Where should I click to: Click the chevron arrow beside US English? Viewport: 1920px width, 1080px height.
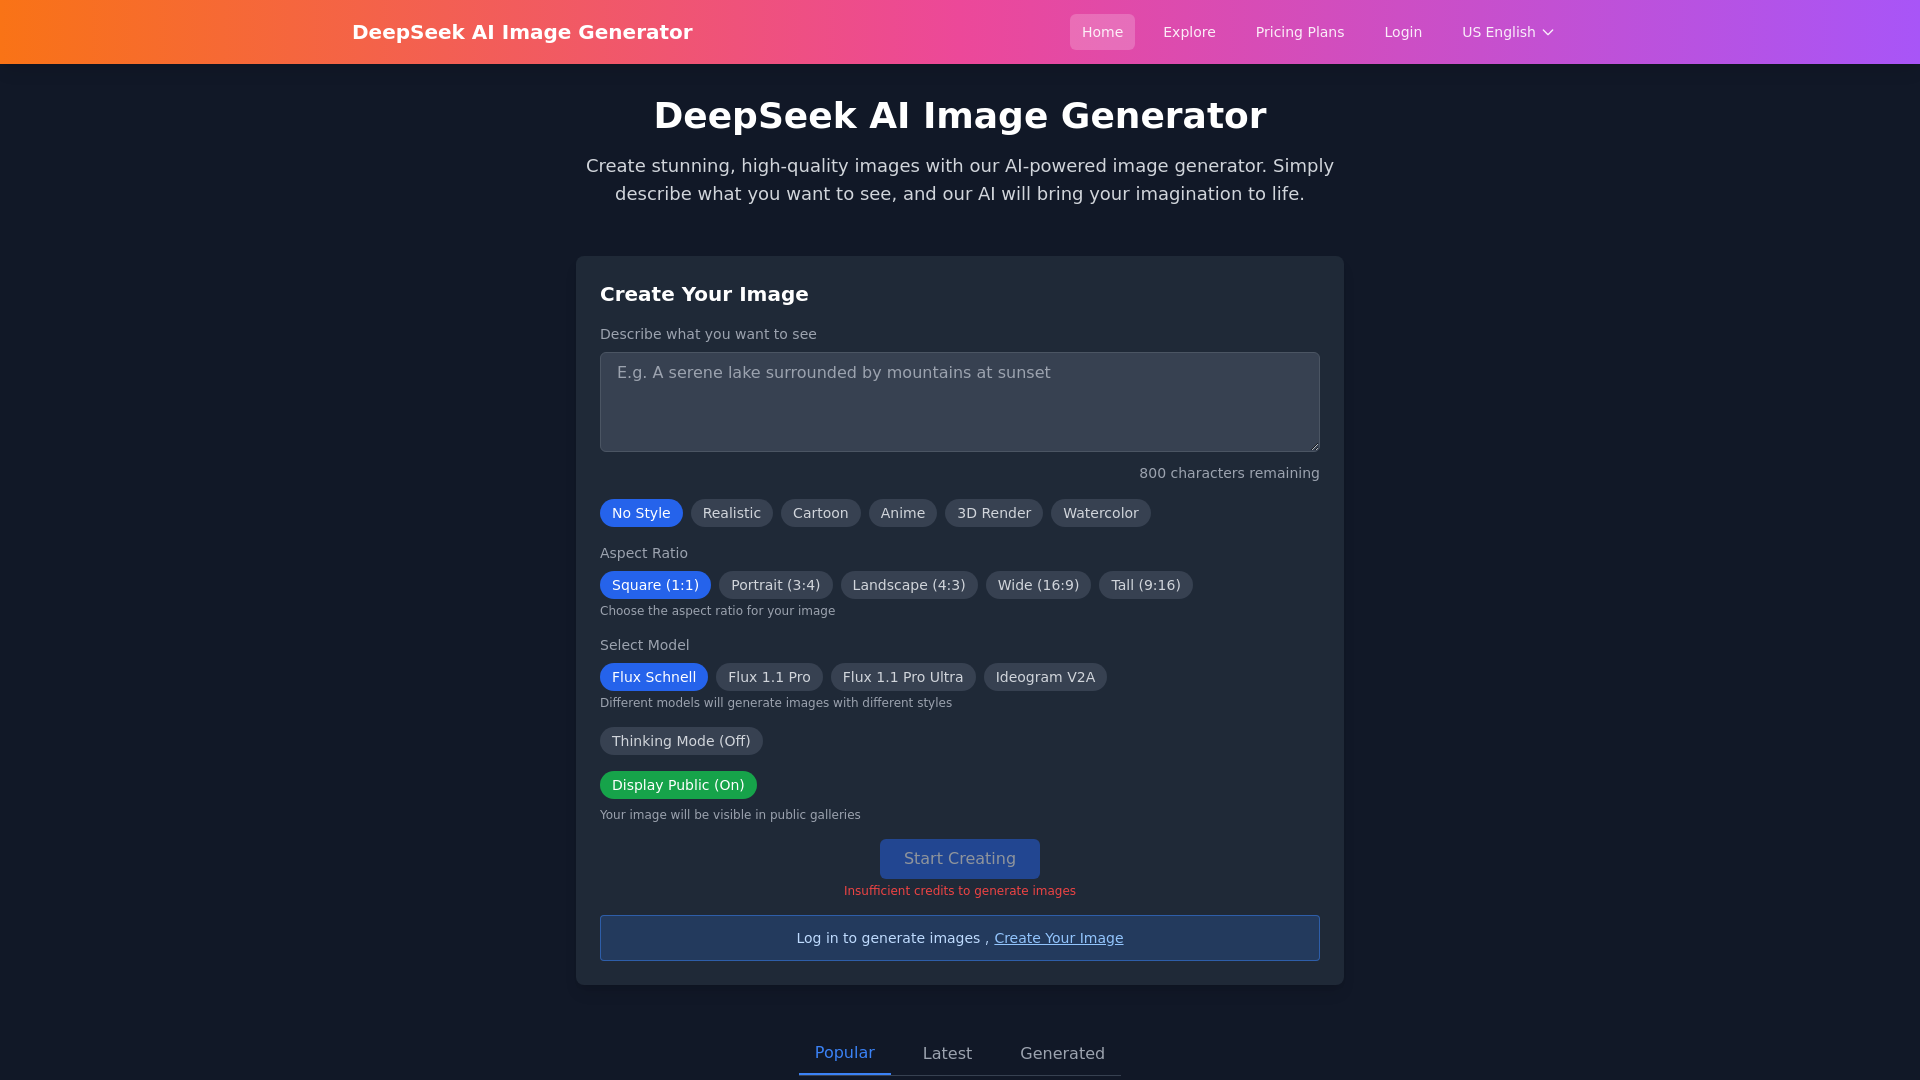click(x=1548, y=32)
